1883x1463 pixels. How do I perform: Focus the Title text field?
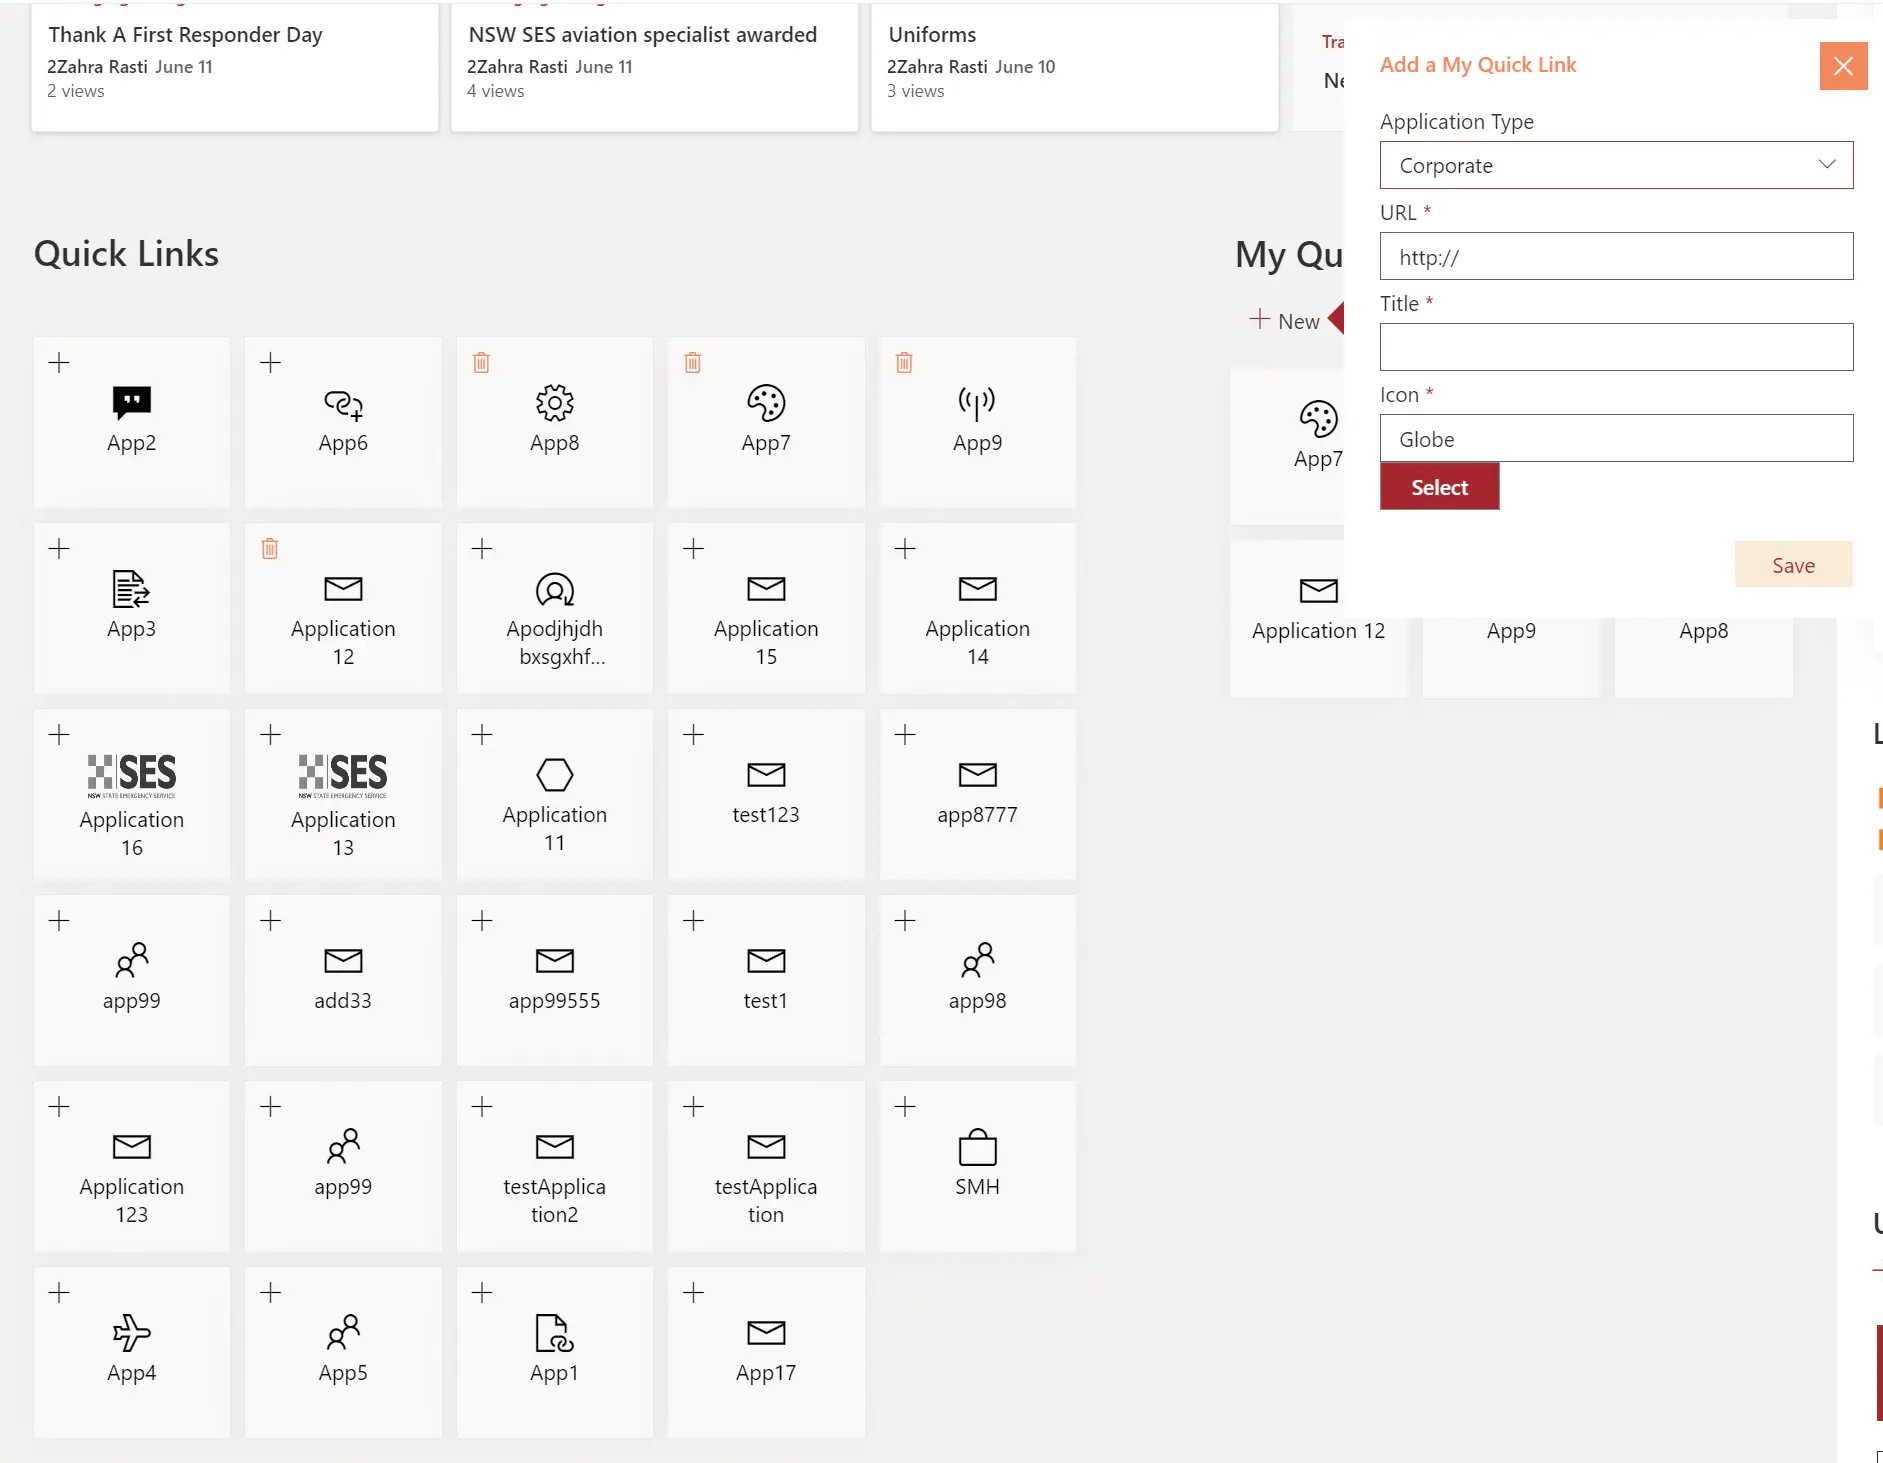(x=1615, y=348)
